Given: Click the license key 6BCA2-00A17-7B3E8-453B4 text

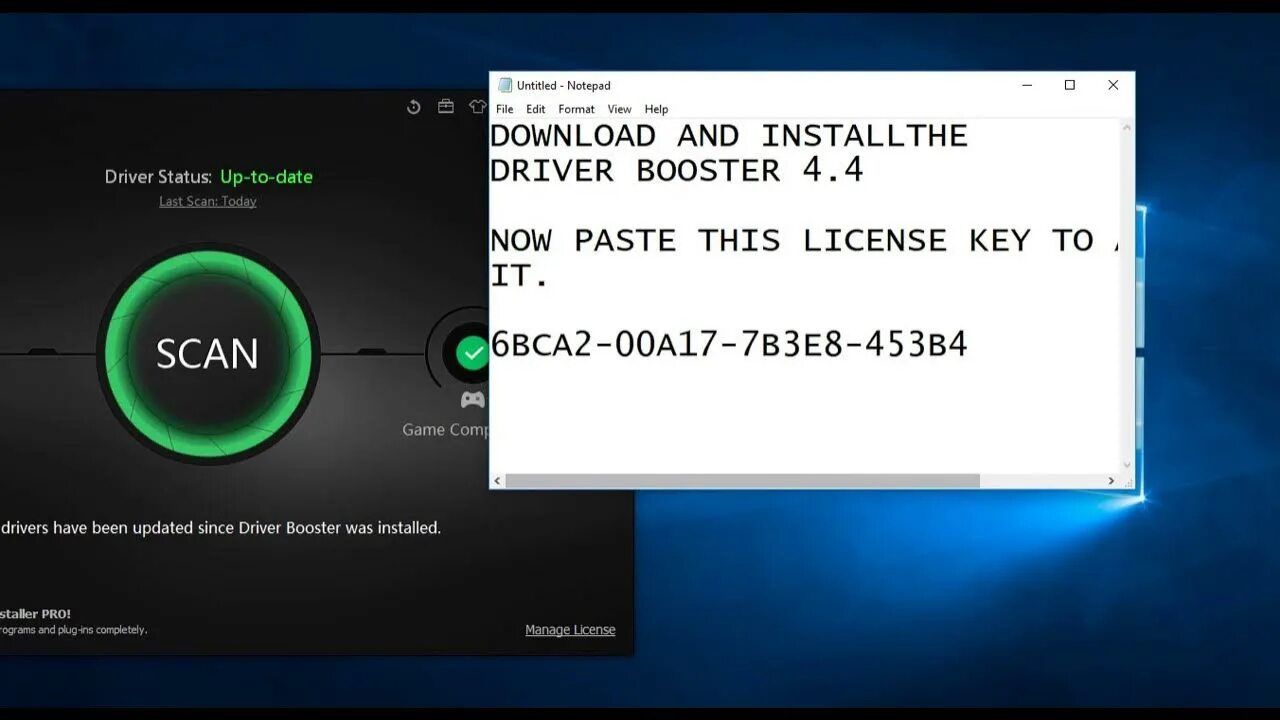Looking at the screenshot, I should 729,345.
